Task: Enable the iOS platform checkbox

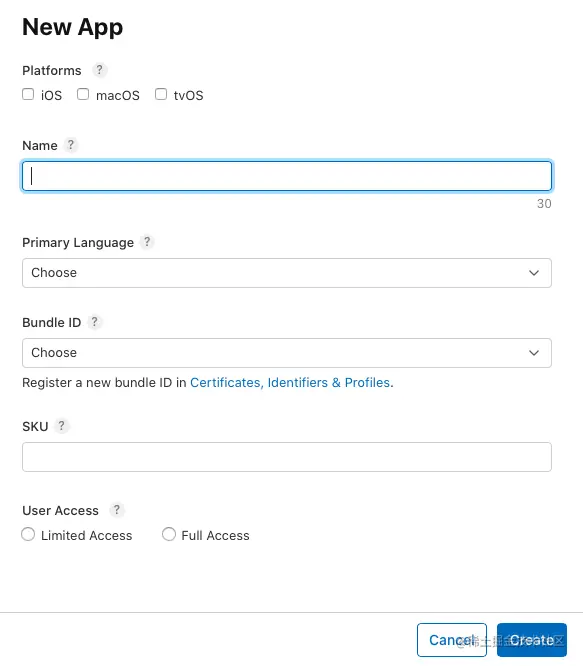Action: (28, 94)
